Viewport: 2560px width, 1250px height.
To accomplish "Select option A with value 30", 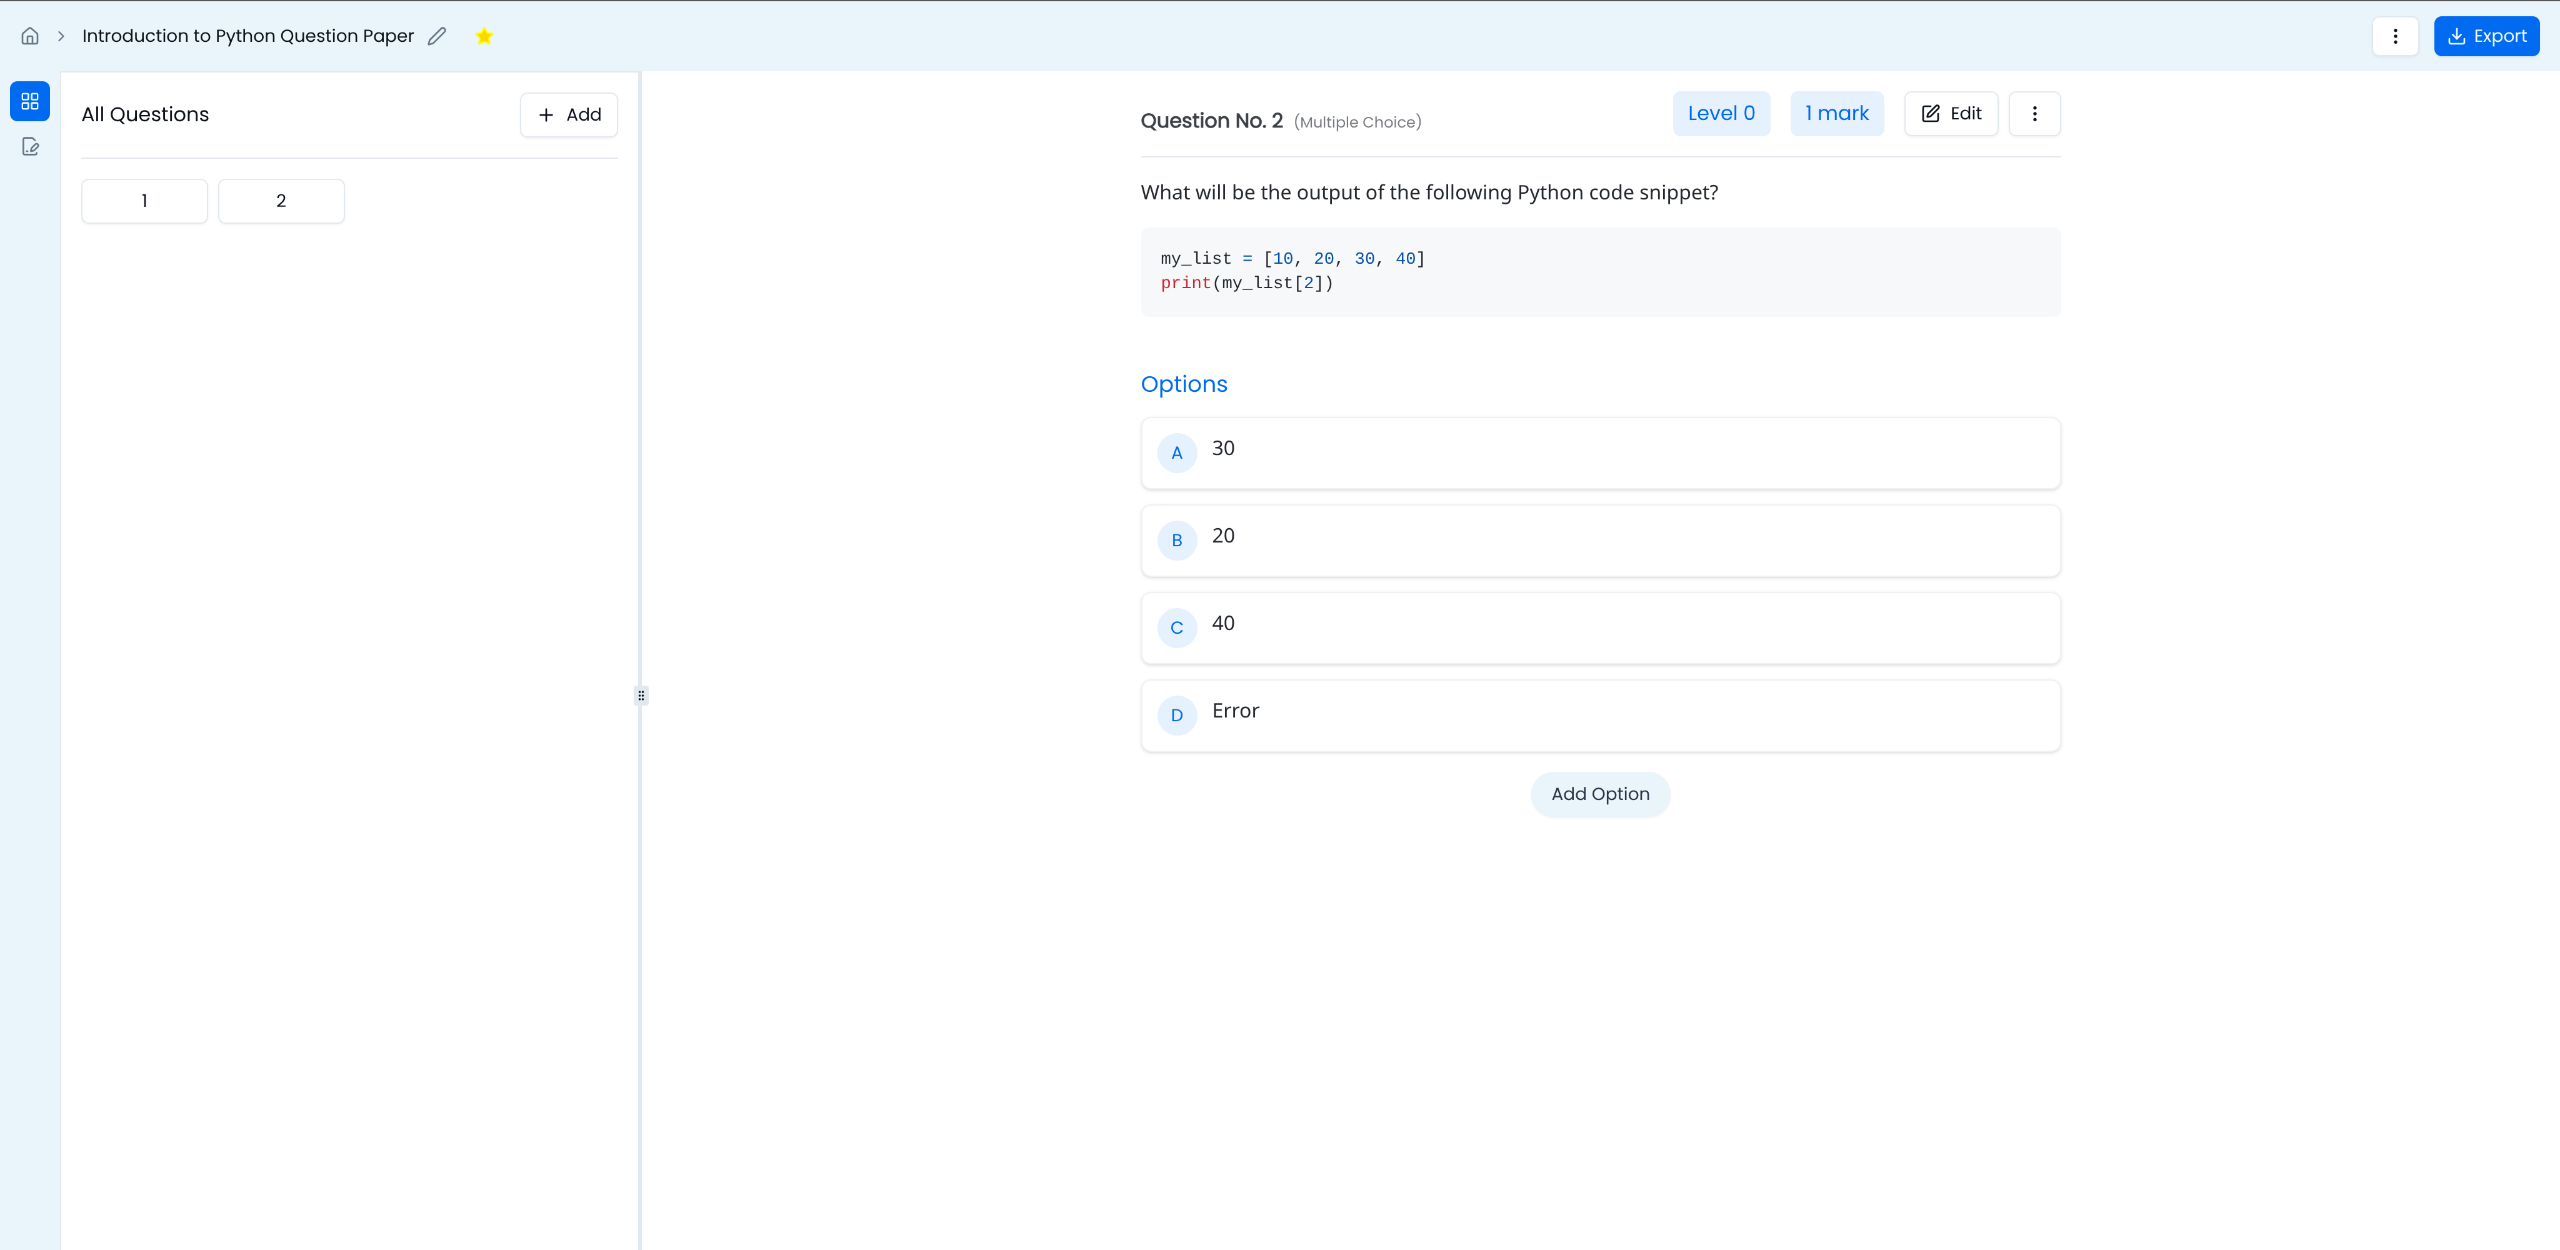I will [1600, 453].
